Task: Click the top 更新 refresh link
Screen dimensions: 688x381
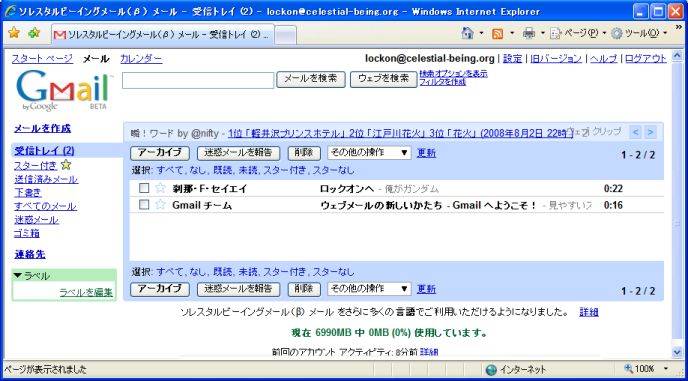Action: click(426, 153)
